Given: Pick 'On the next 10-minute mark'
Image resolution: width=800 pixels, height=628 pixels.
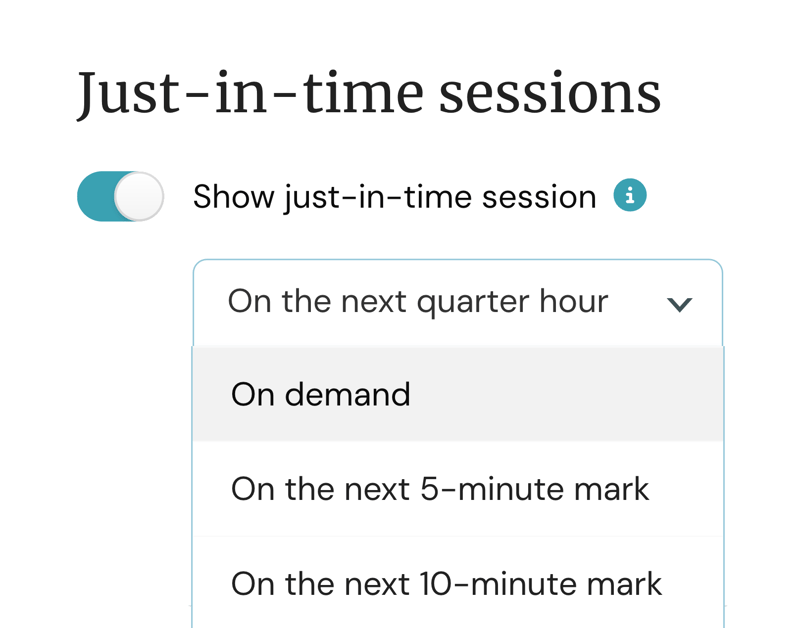Looking at the screenshot, I should point(446,583).
